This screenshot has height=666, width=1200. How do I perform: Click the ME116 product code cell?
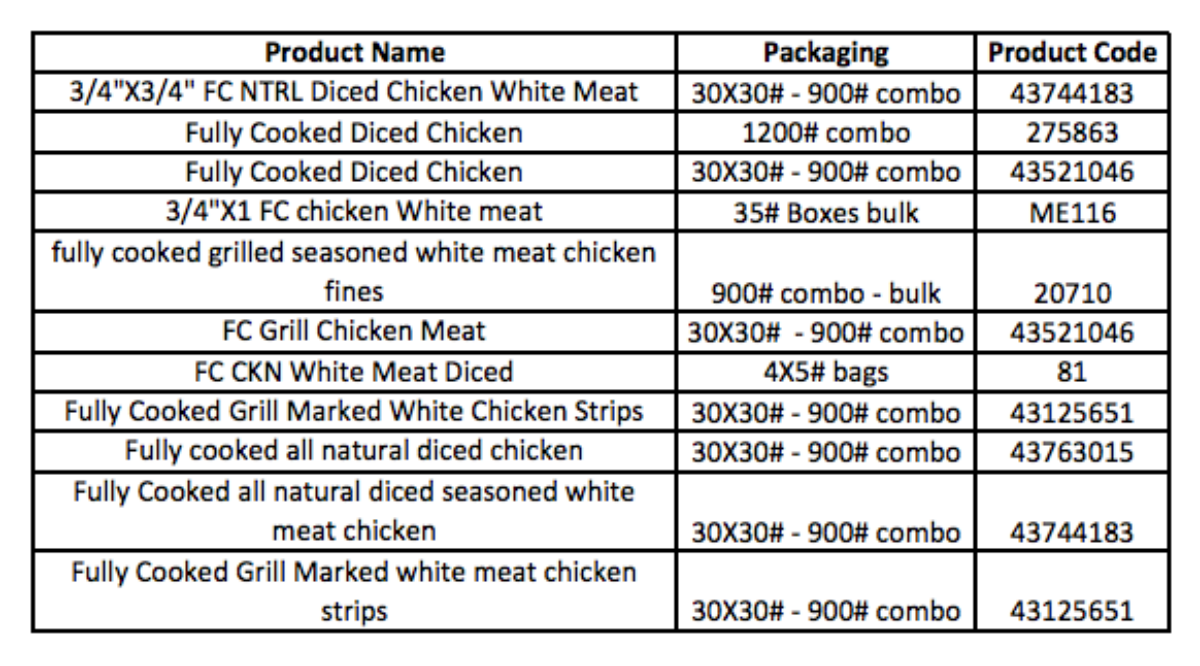point(1072,212)
